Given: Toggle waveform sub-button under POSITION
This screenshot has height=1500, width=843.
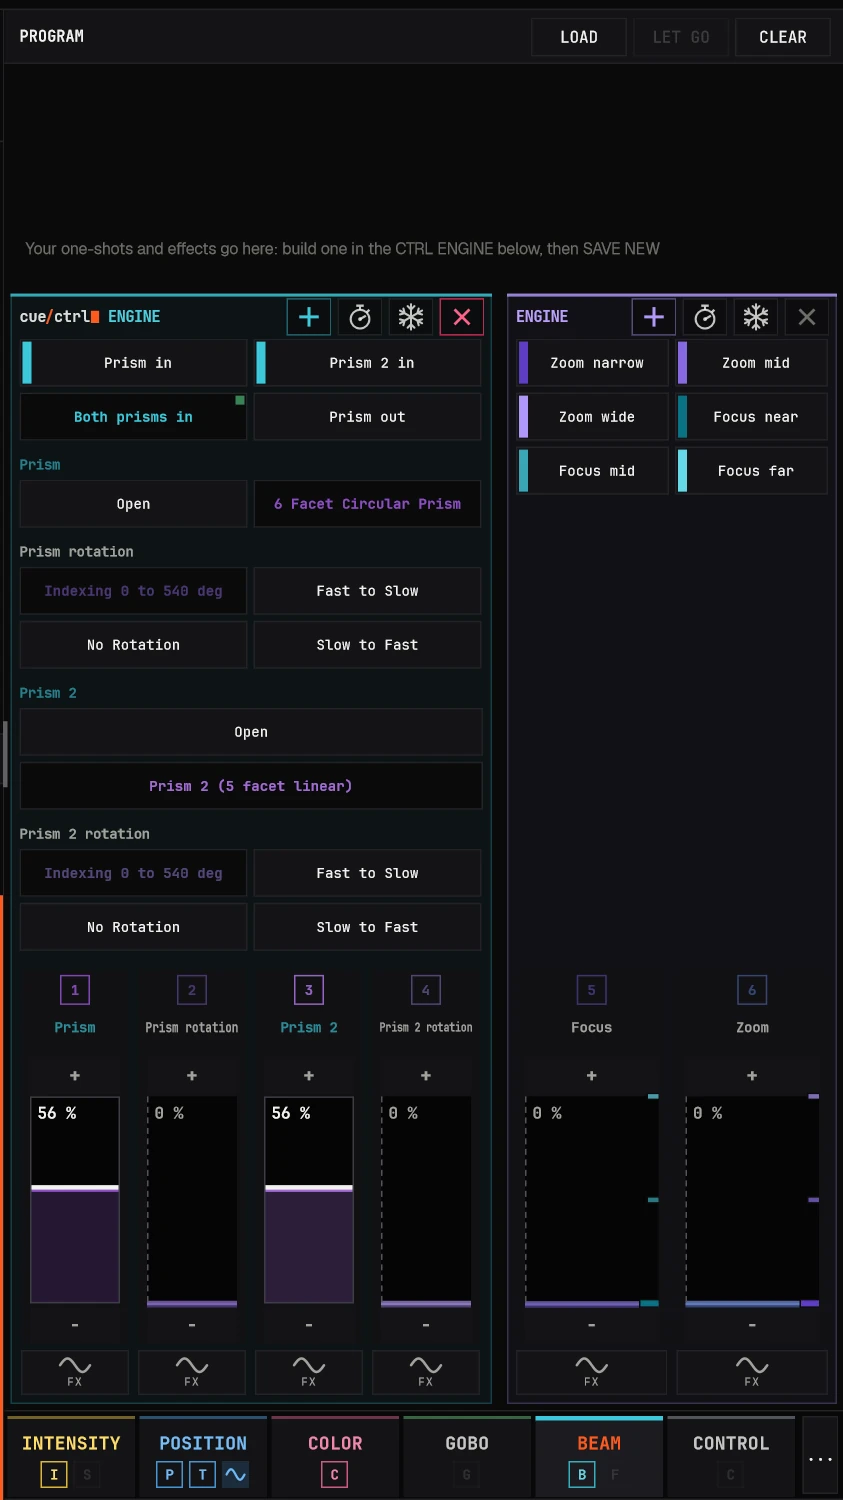Looking at the screenshot, I should tap(235, 1474).
